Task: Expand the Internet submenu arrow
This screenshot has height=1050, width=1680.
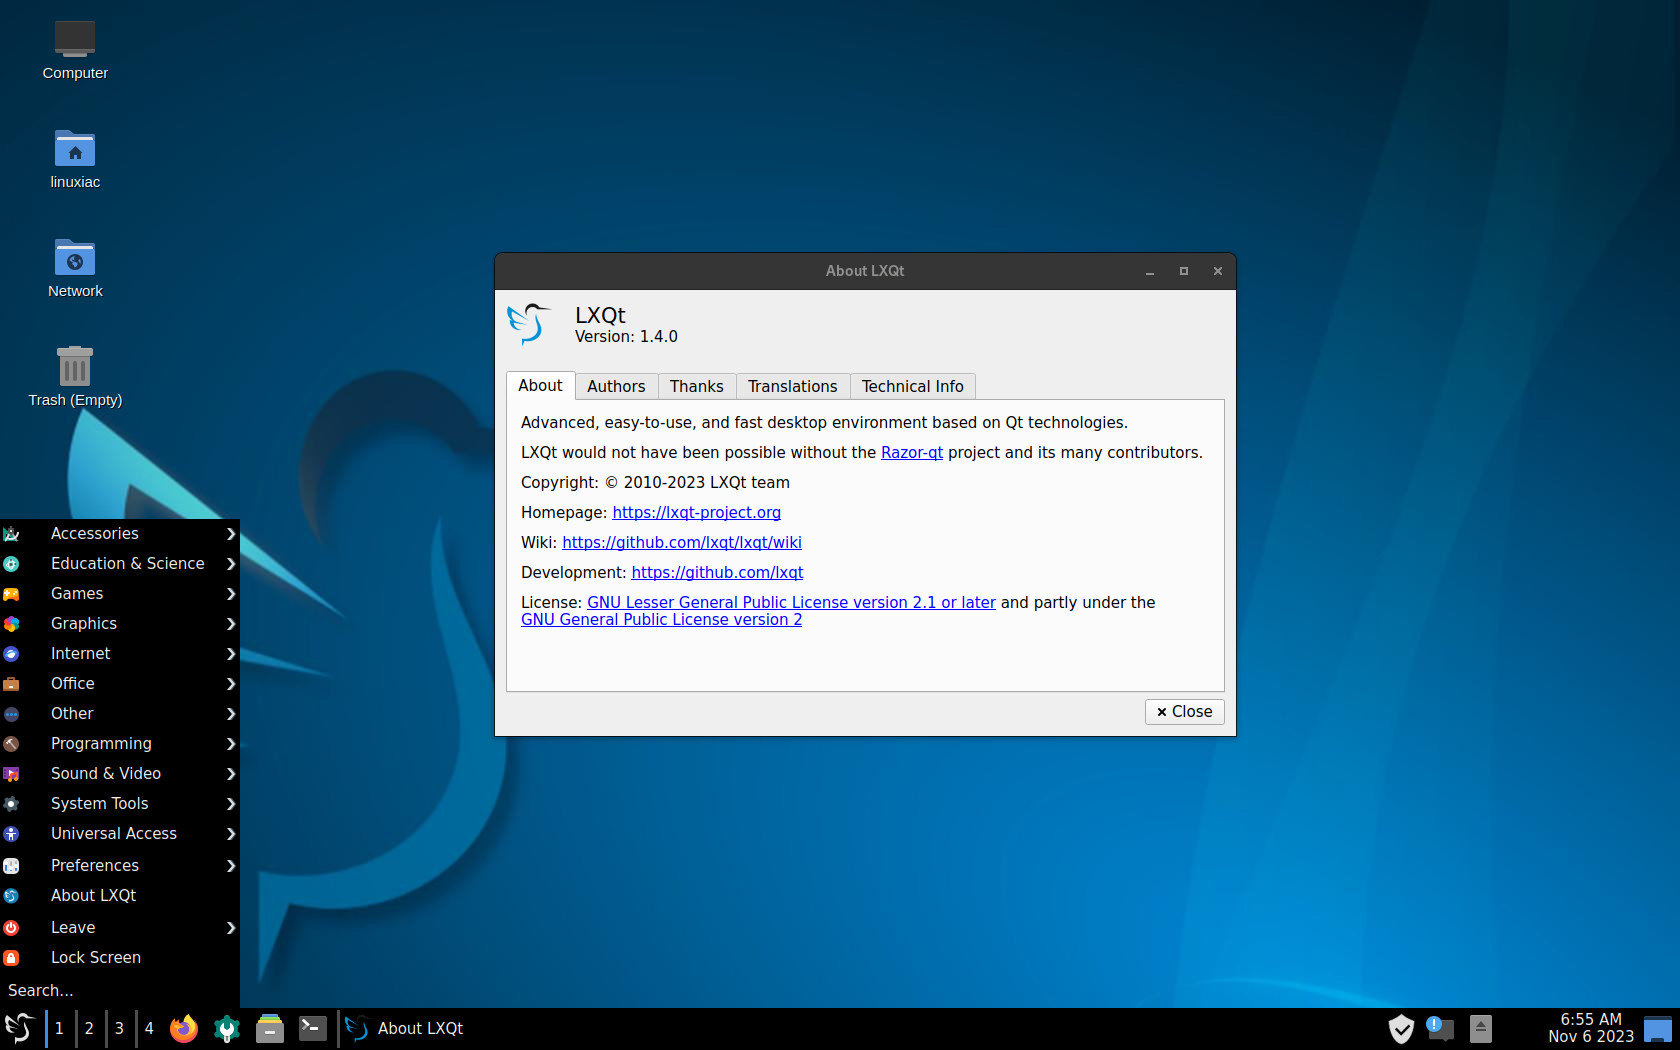Action: click(231, 654)
